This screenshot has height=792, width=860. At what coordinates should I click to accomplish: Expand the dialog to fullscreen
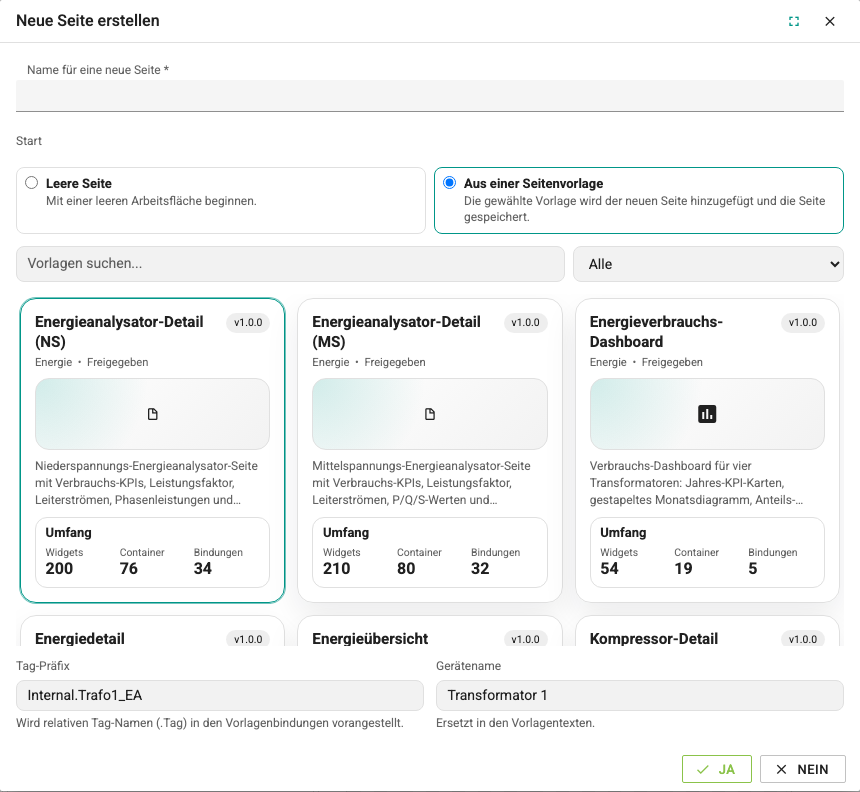coord(794,21)
